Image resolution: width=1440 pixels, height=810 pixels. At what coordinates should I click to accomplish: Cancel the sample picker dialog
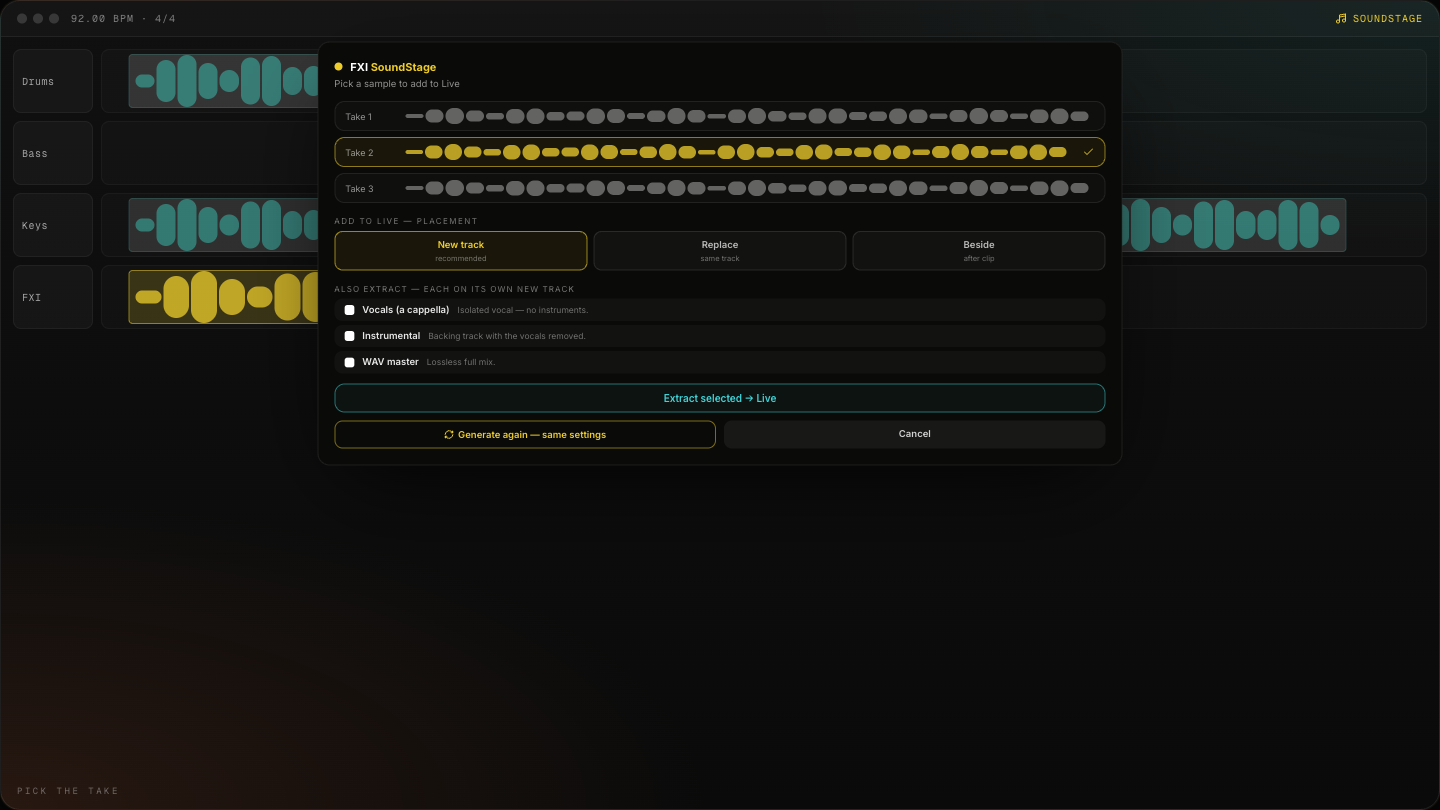pos(914,434)
